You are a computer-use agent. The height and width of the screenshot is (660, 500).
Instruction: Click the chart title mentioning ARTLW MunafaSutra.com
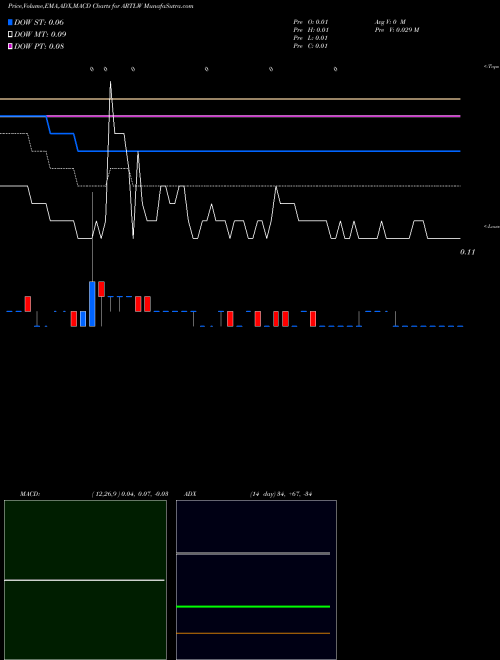(x=101, y=6)
